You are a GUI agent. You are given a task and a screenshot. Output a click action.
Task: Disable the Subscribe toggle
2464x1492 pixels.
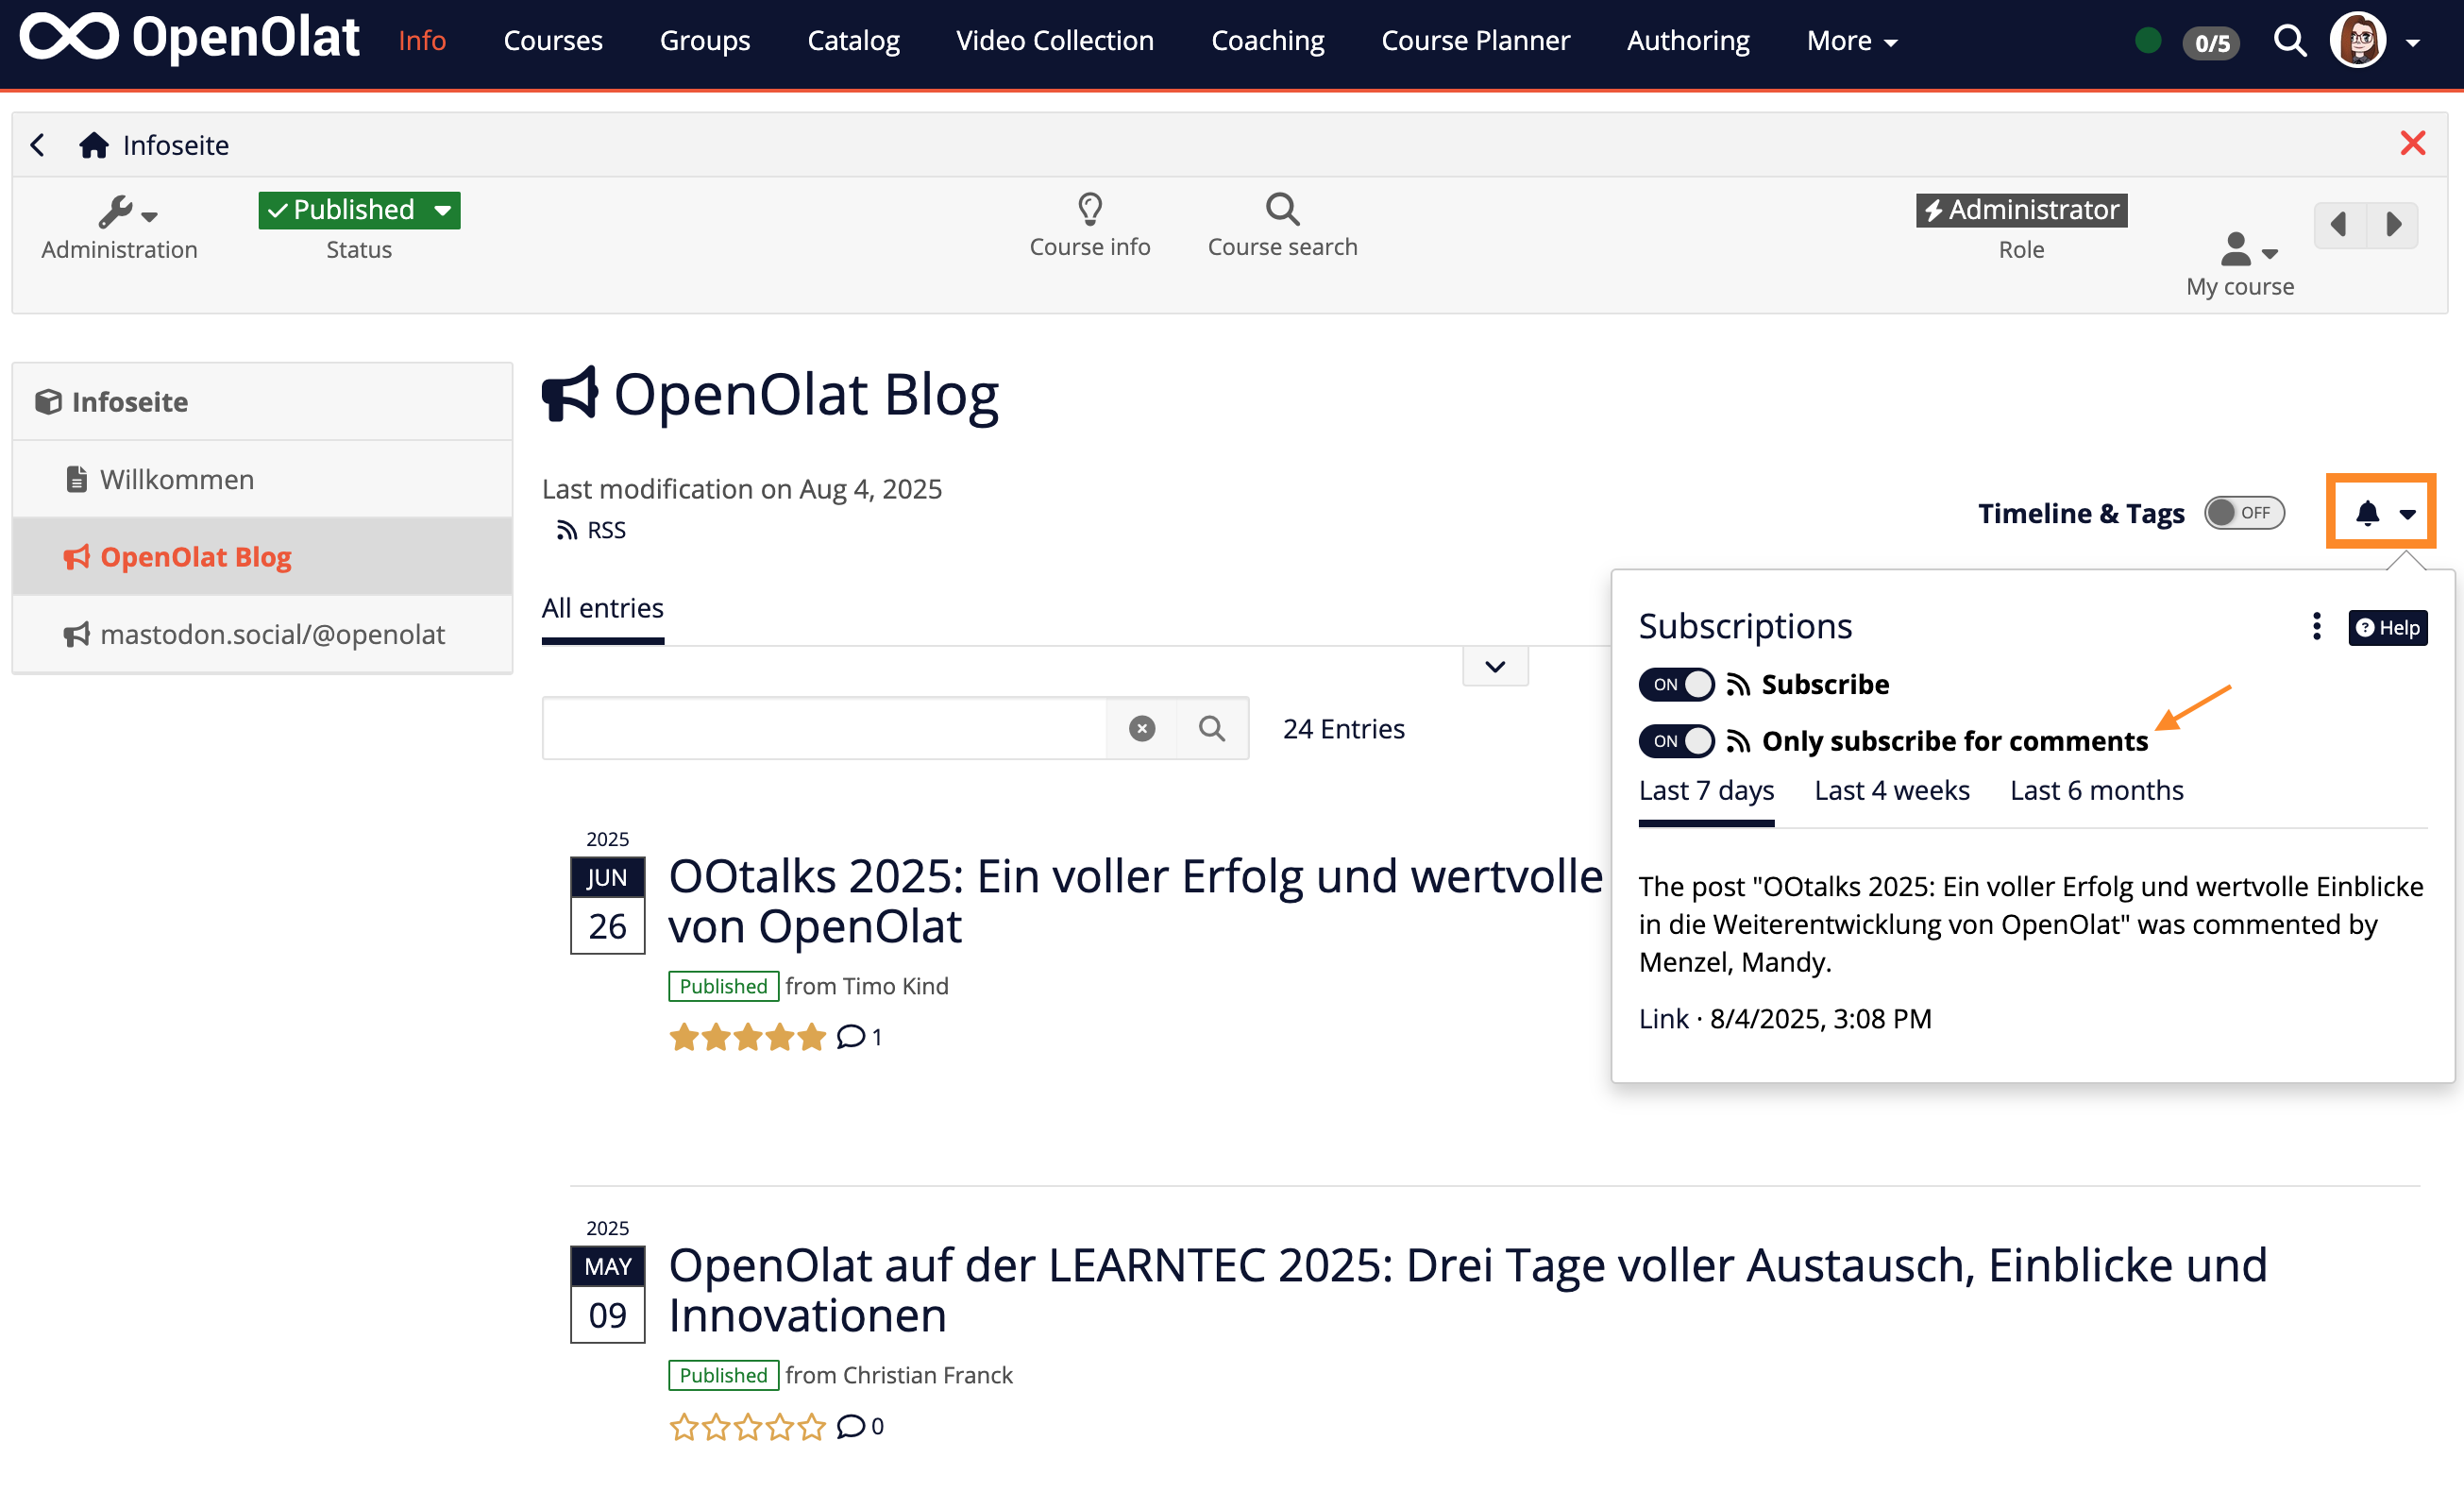click(1676, 684)
